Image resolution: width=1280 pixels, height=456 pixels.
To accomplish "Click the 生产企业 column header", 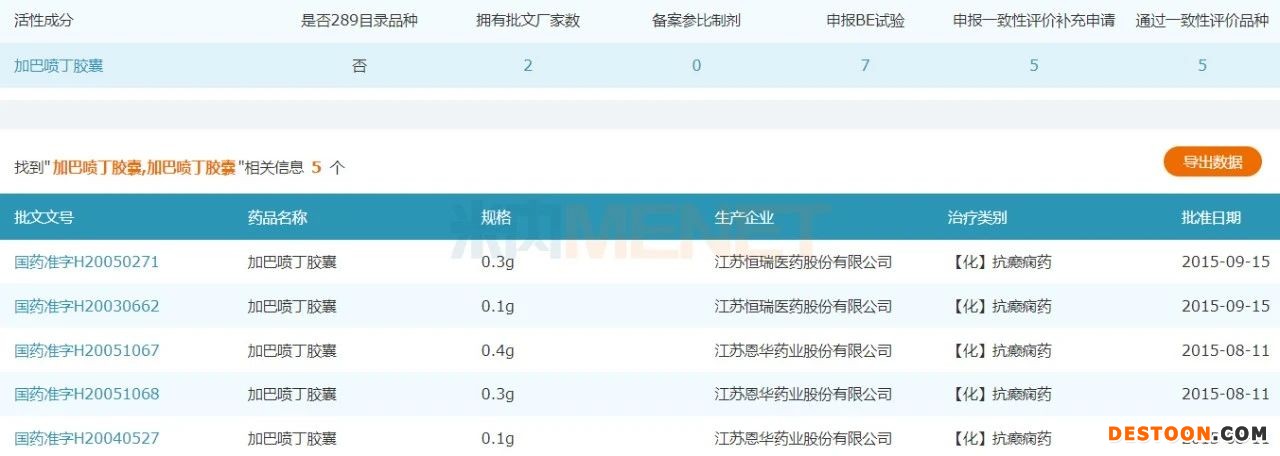I will pos(744,217).
